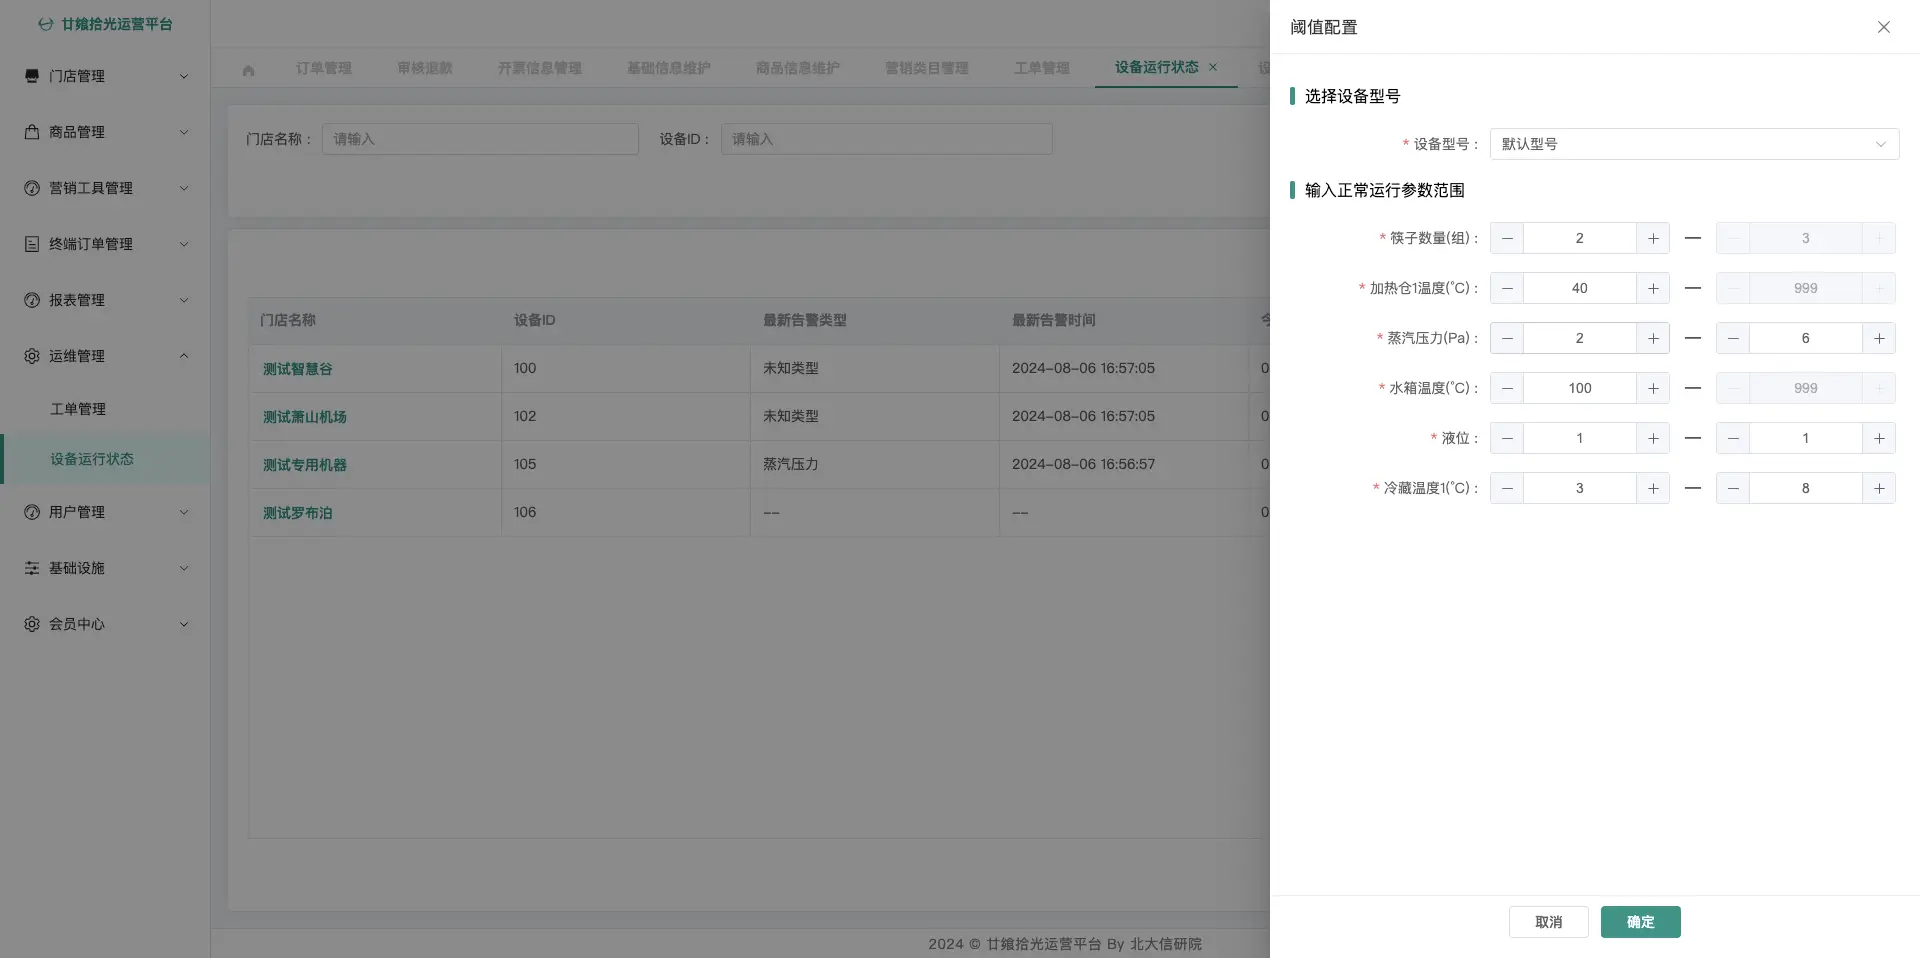This screenshot has height=958, width=1920.
Task: Increase 冷藏温度1 maximum value with plus
Action: pos(1879,488)
